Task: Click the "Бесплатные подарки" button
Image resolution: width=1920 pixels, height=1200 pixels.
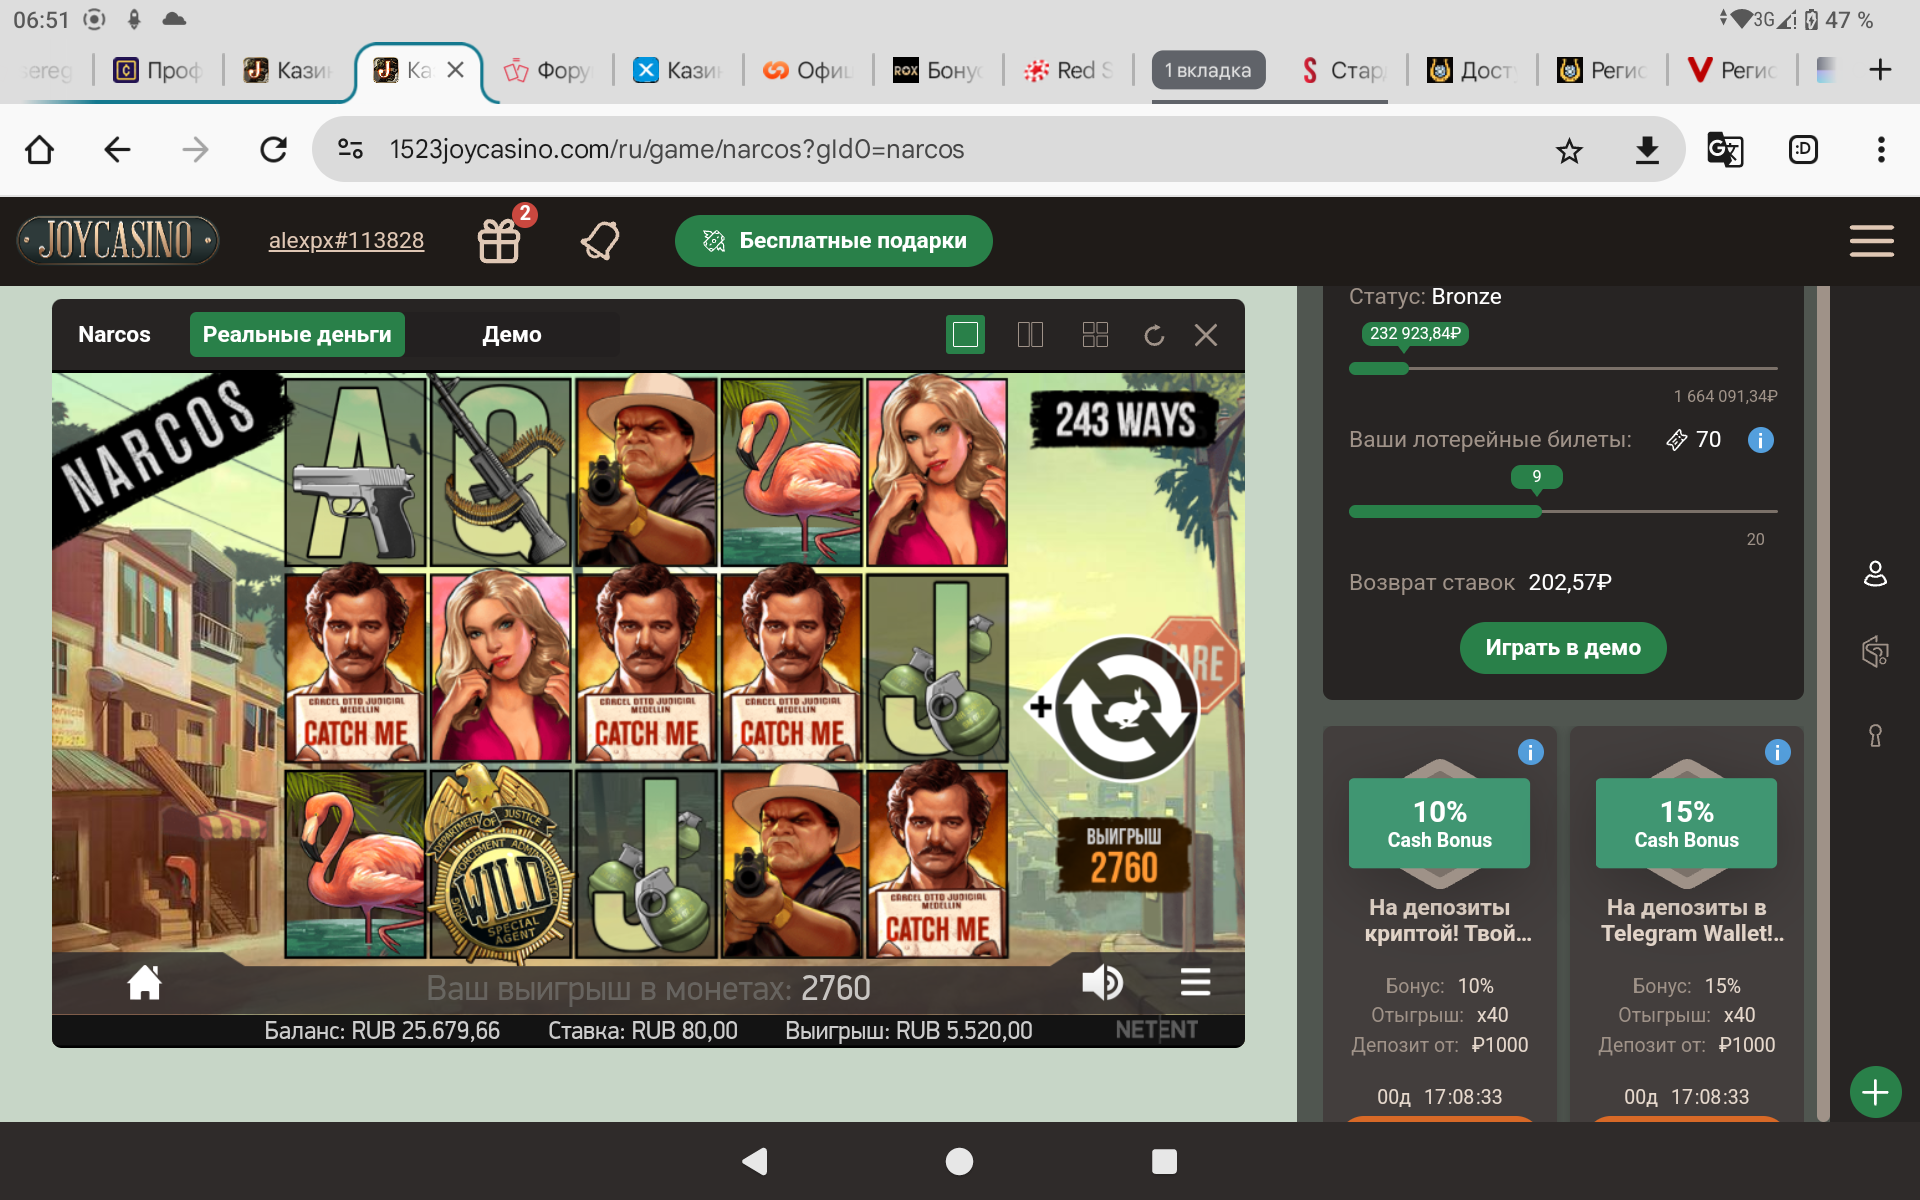Action: (833, 241)
